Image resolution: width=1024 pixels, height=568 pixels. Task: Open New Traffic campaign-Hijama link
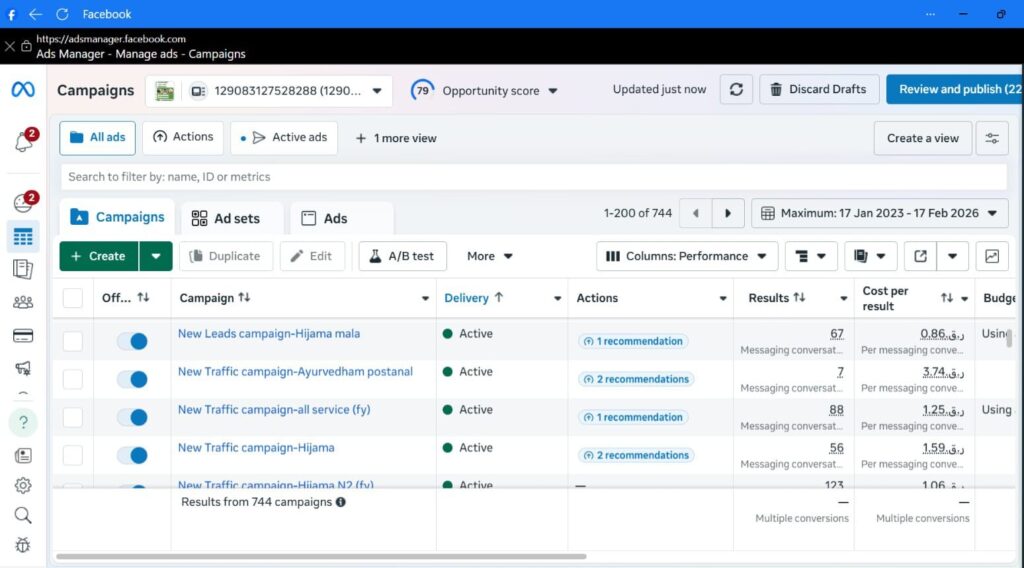[x=256, y=448]
